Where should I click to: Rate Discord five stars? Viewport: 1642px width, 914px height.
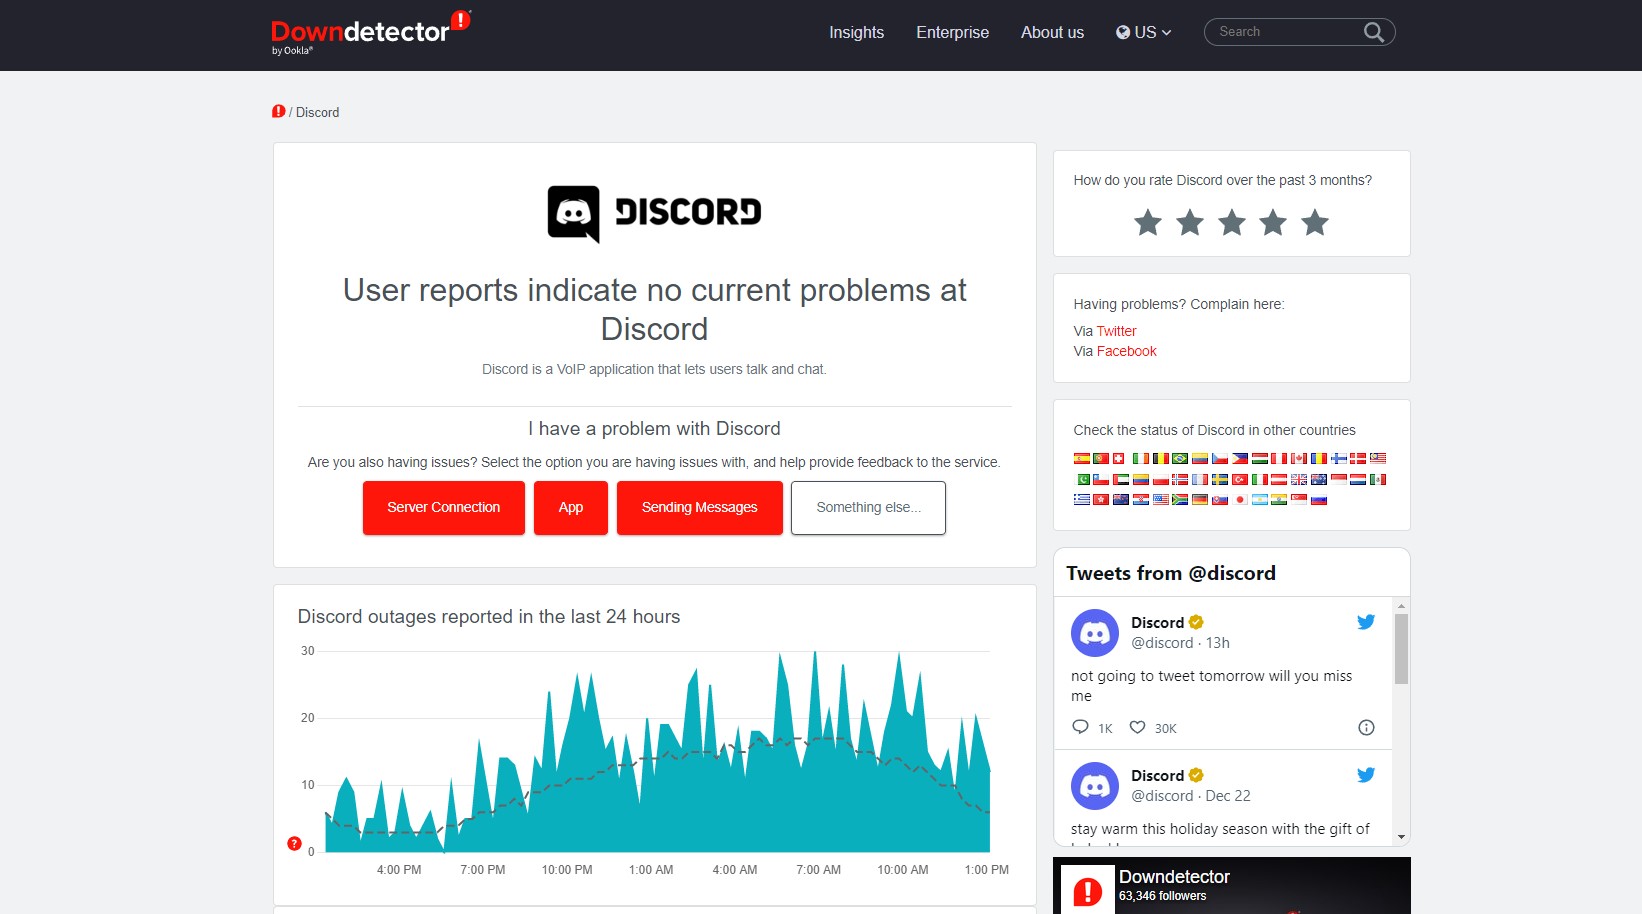pyautogui.click(x=1315, y=222)
